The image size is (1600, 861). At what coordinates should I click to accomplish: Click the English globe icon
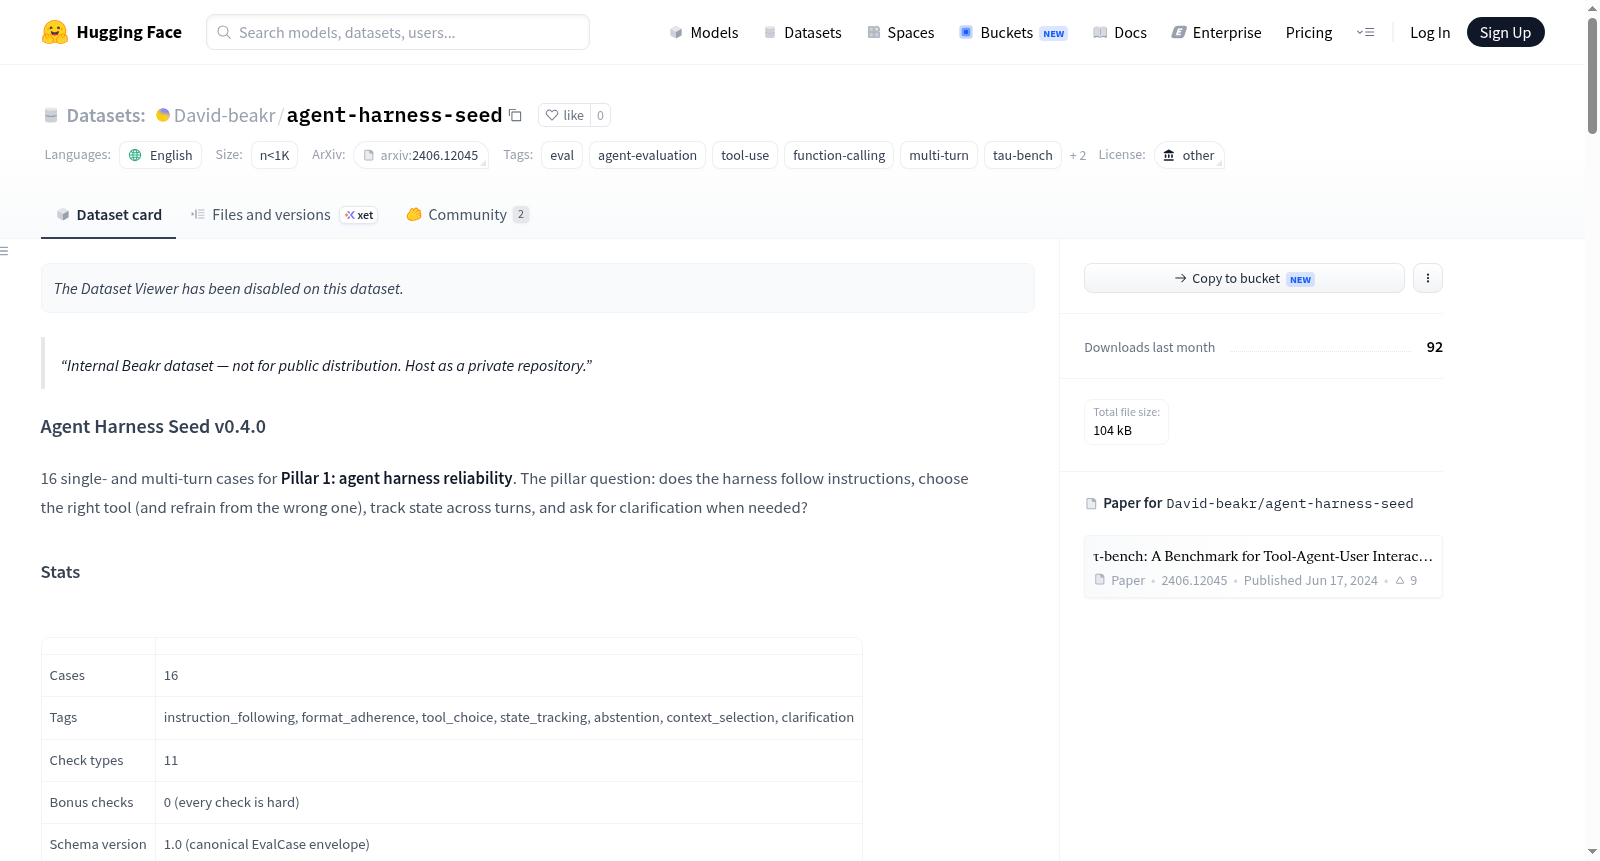point(135,155)
